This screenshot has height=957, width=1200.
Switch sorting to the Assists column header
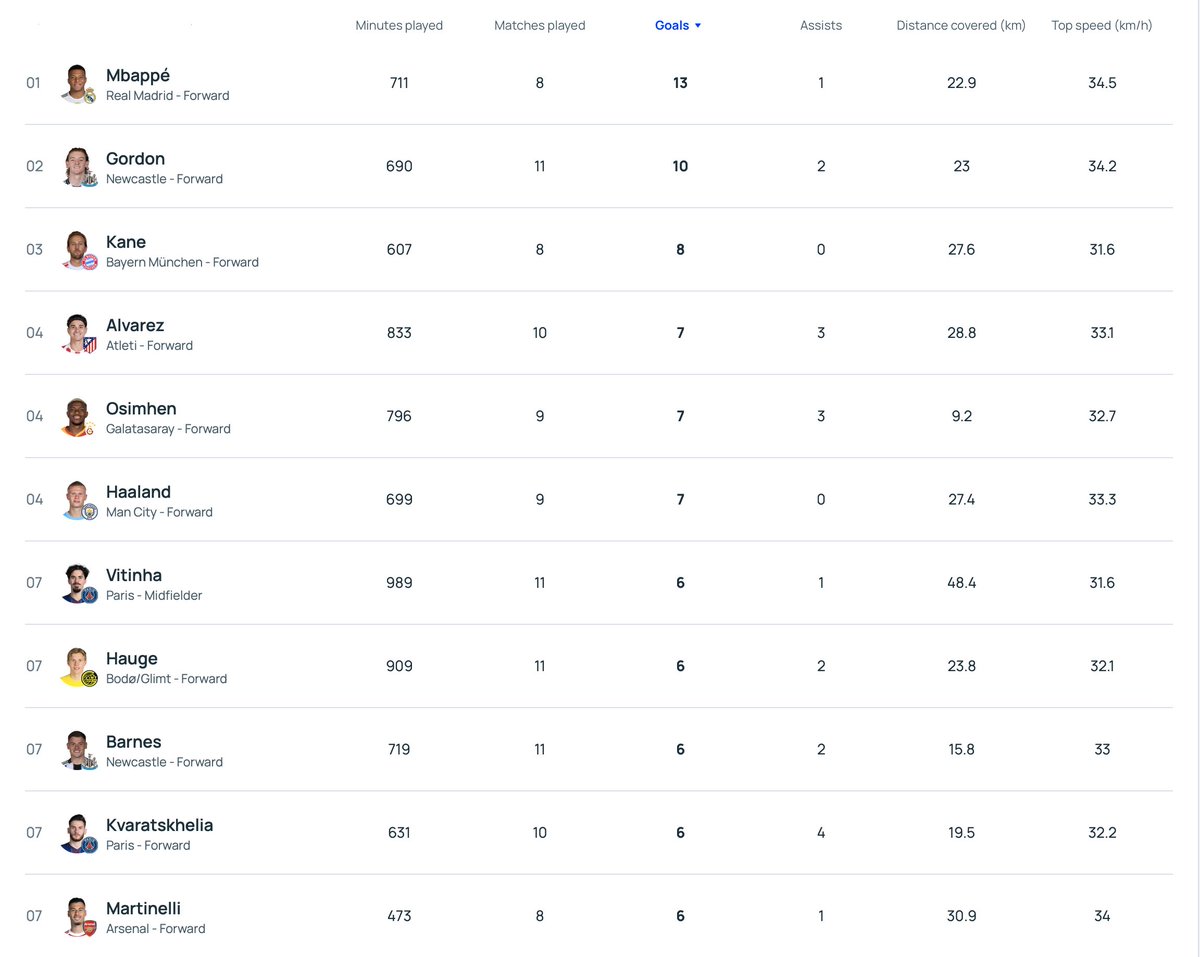(x=820, y=25)
